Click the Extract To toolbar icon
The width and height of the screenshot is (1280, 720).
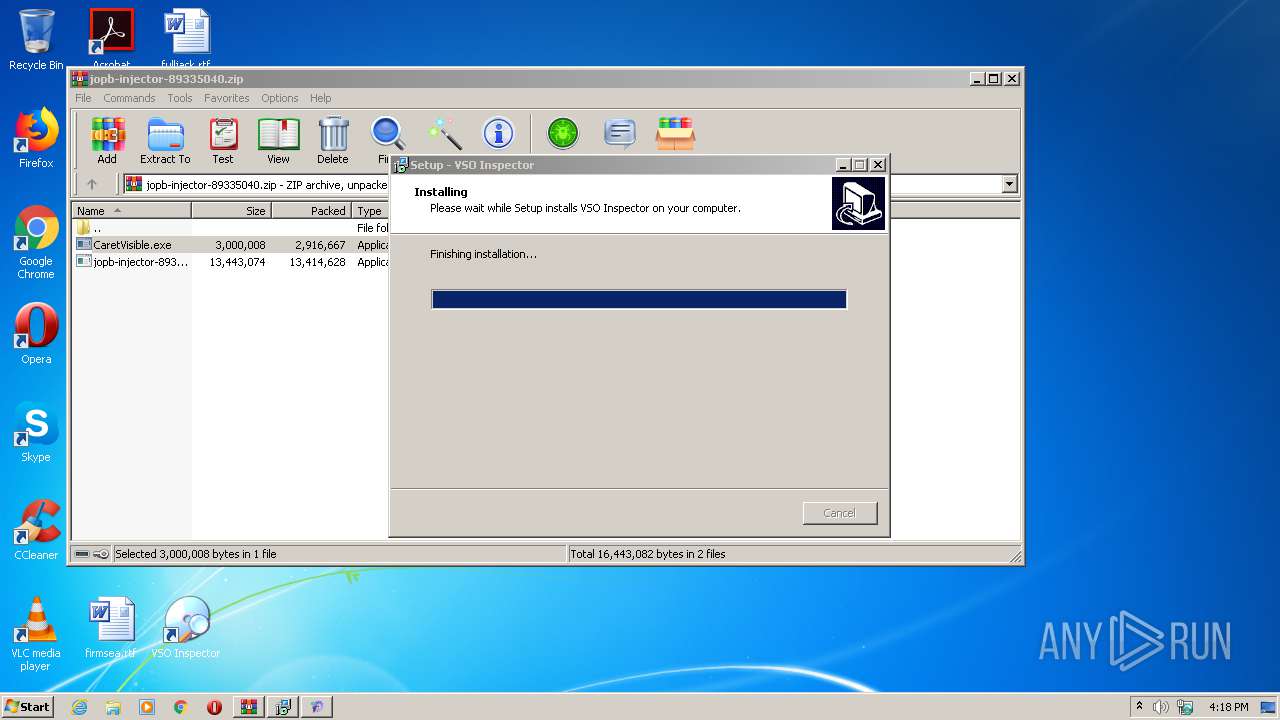pyautogui.click(x=165, y=140)
